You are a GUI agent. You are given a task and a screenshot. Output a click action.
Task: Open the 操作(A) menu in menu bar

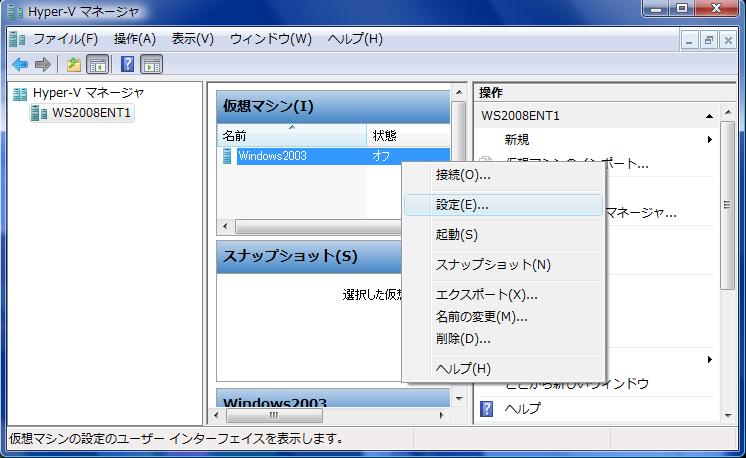(x=135, y=39)
